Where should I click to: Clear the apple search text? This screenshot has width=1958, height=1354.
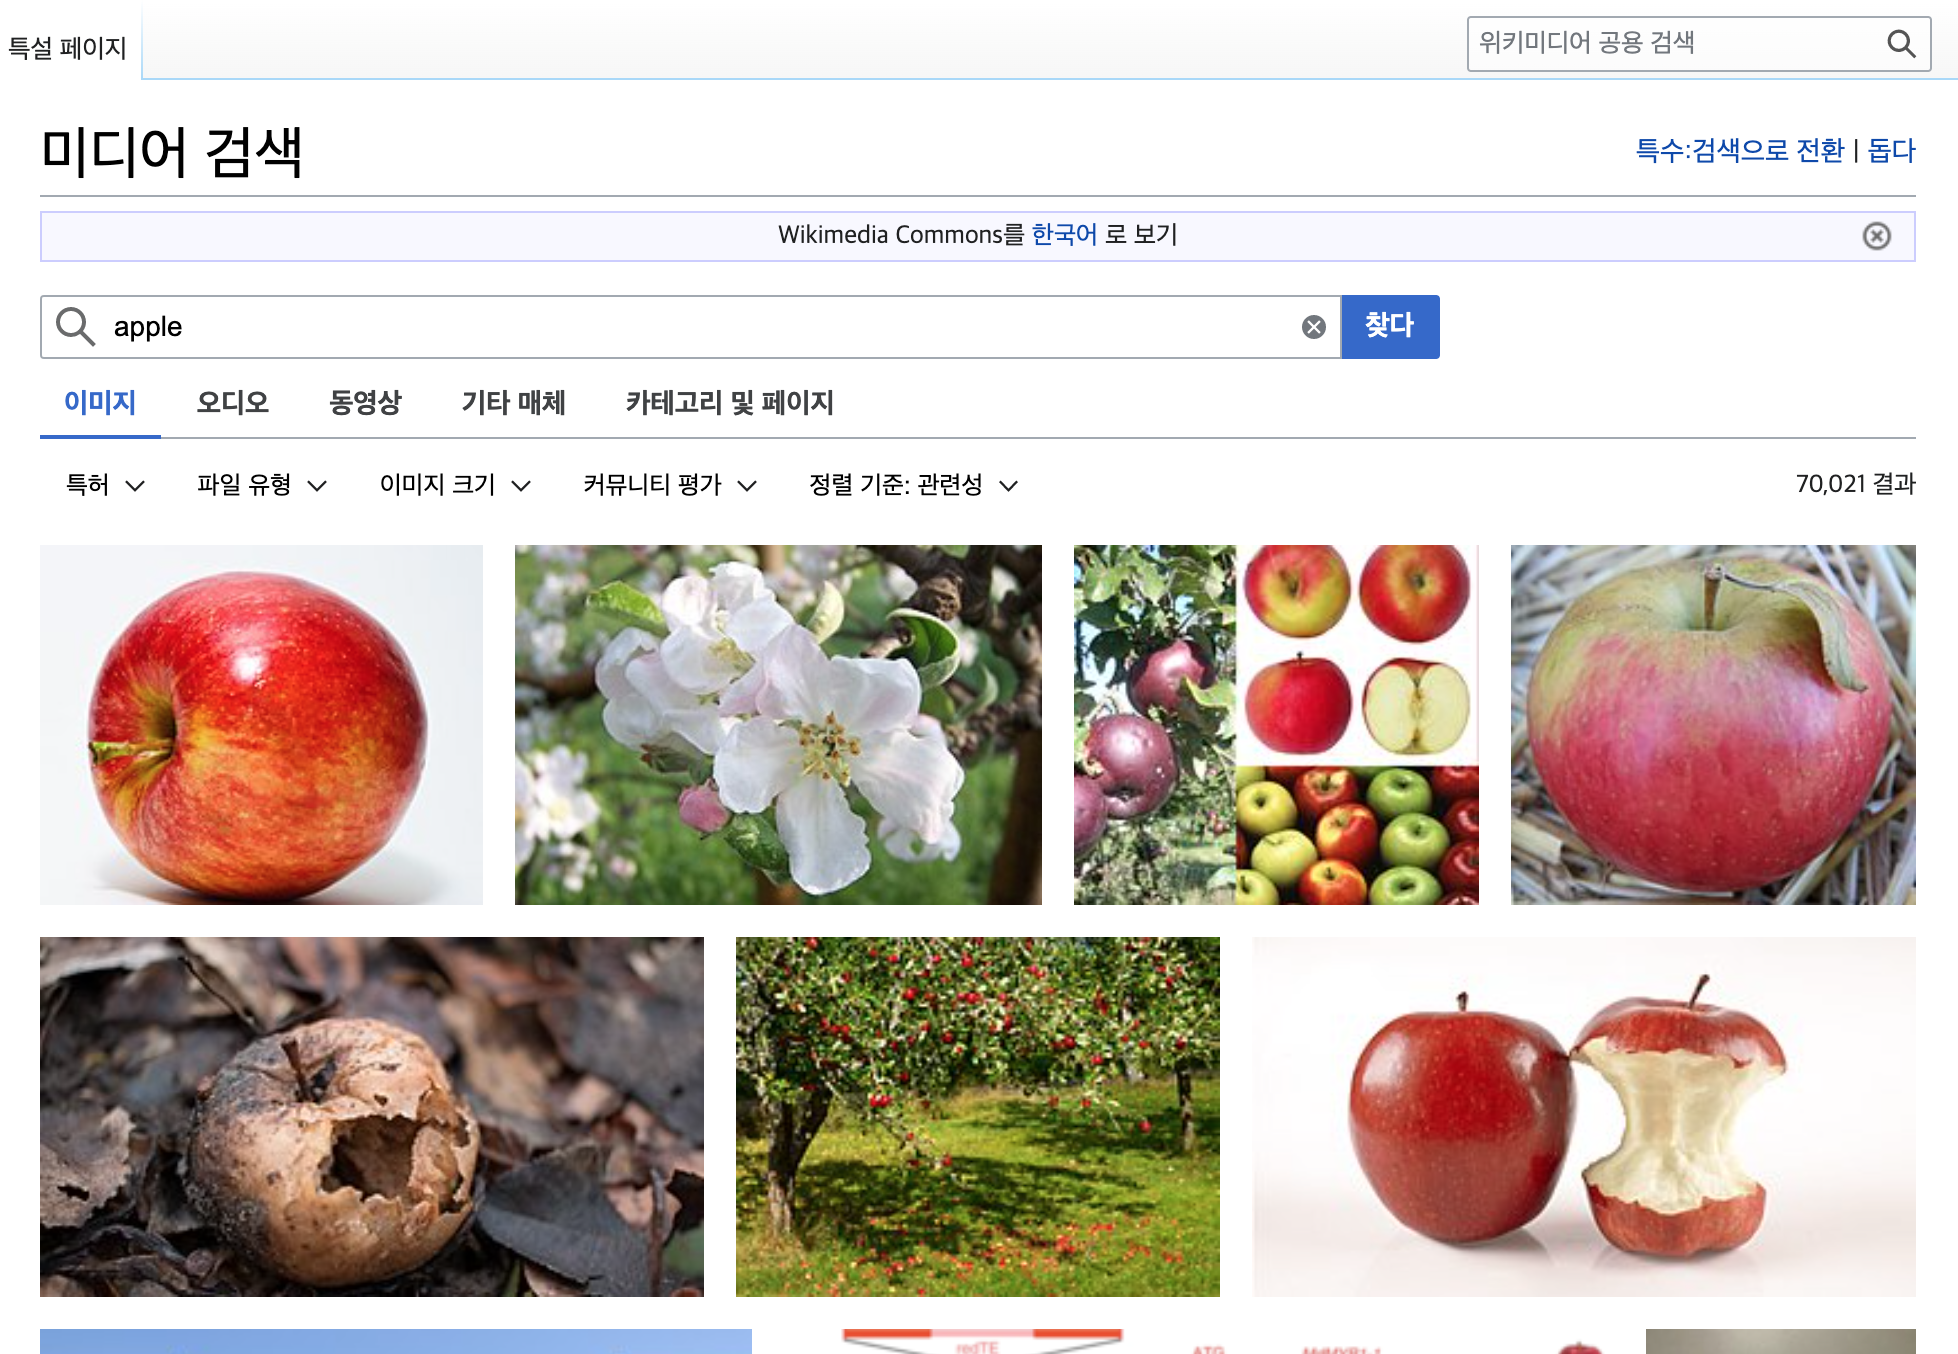click(1313, 327)
